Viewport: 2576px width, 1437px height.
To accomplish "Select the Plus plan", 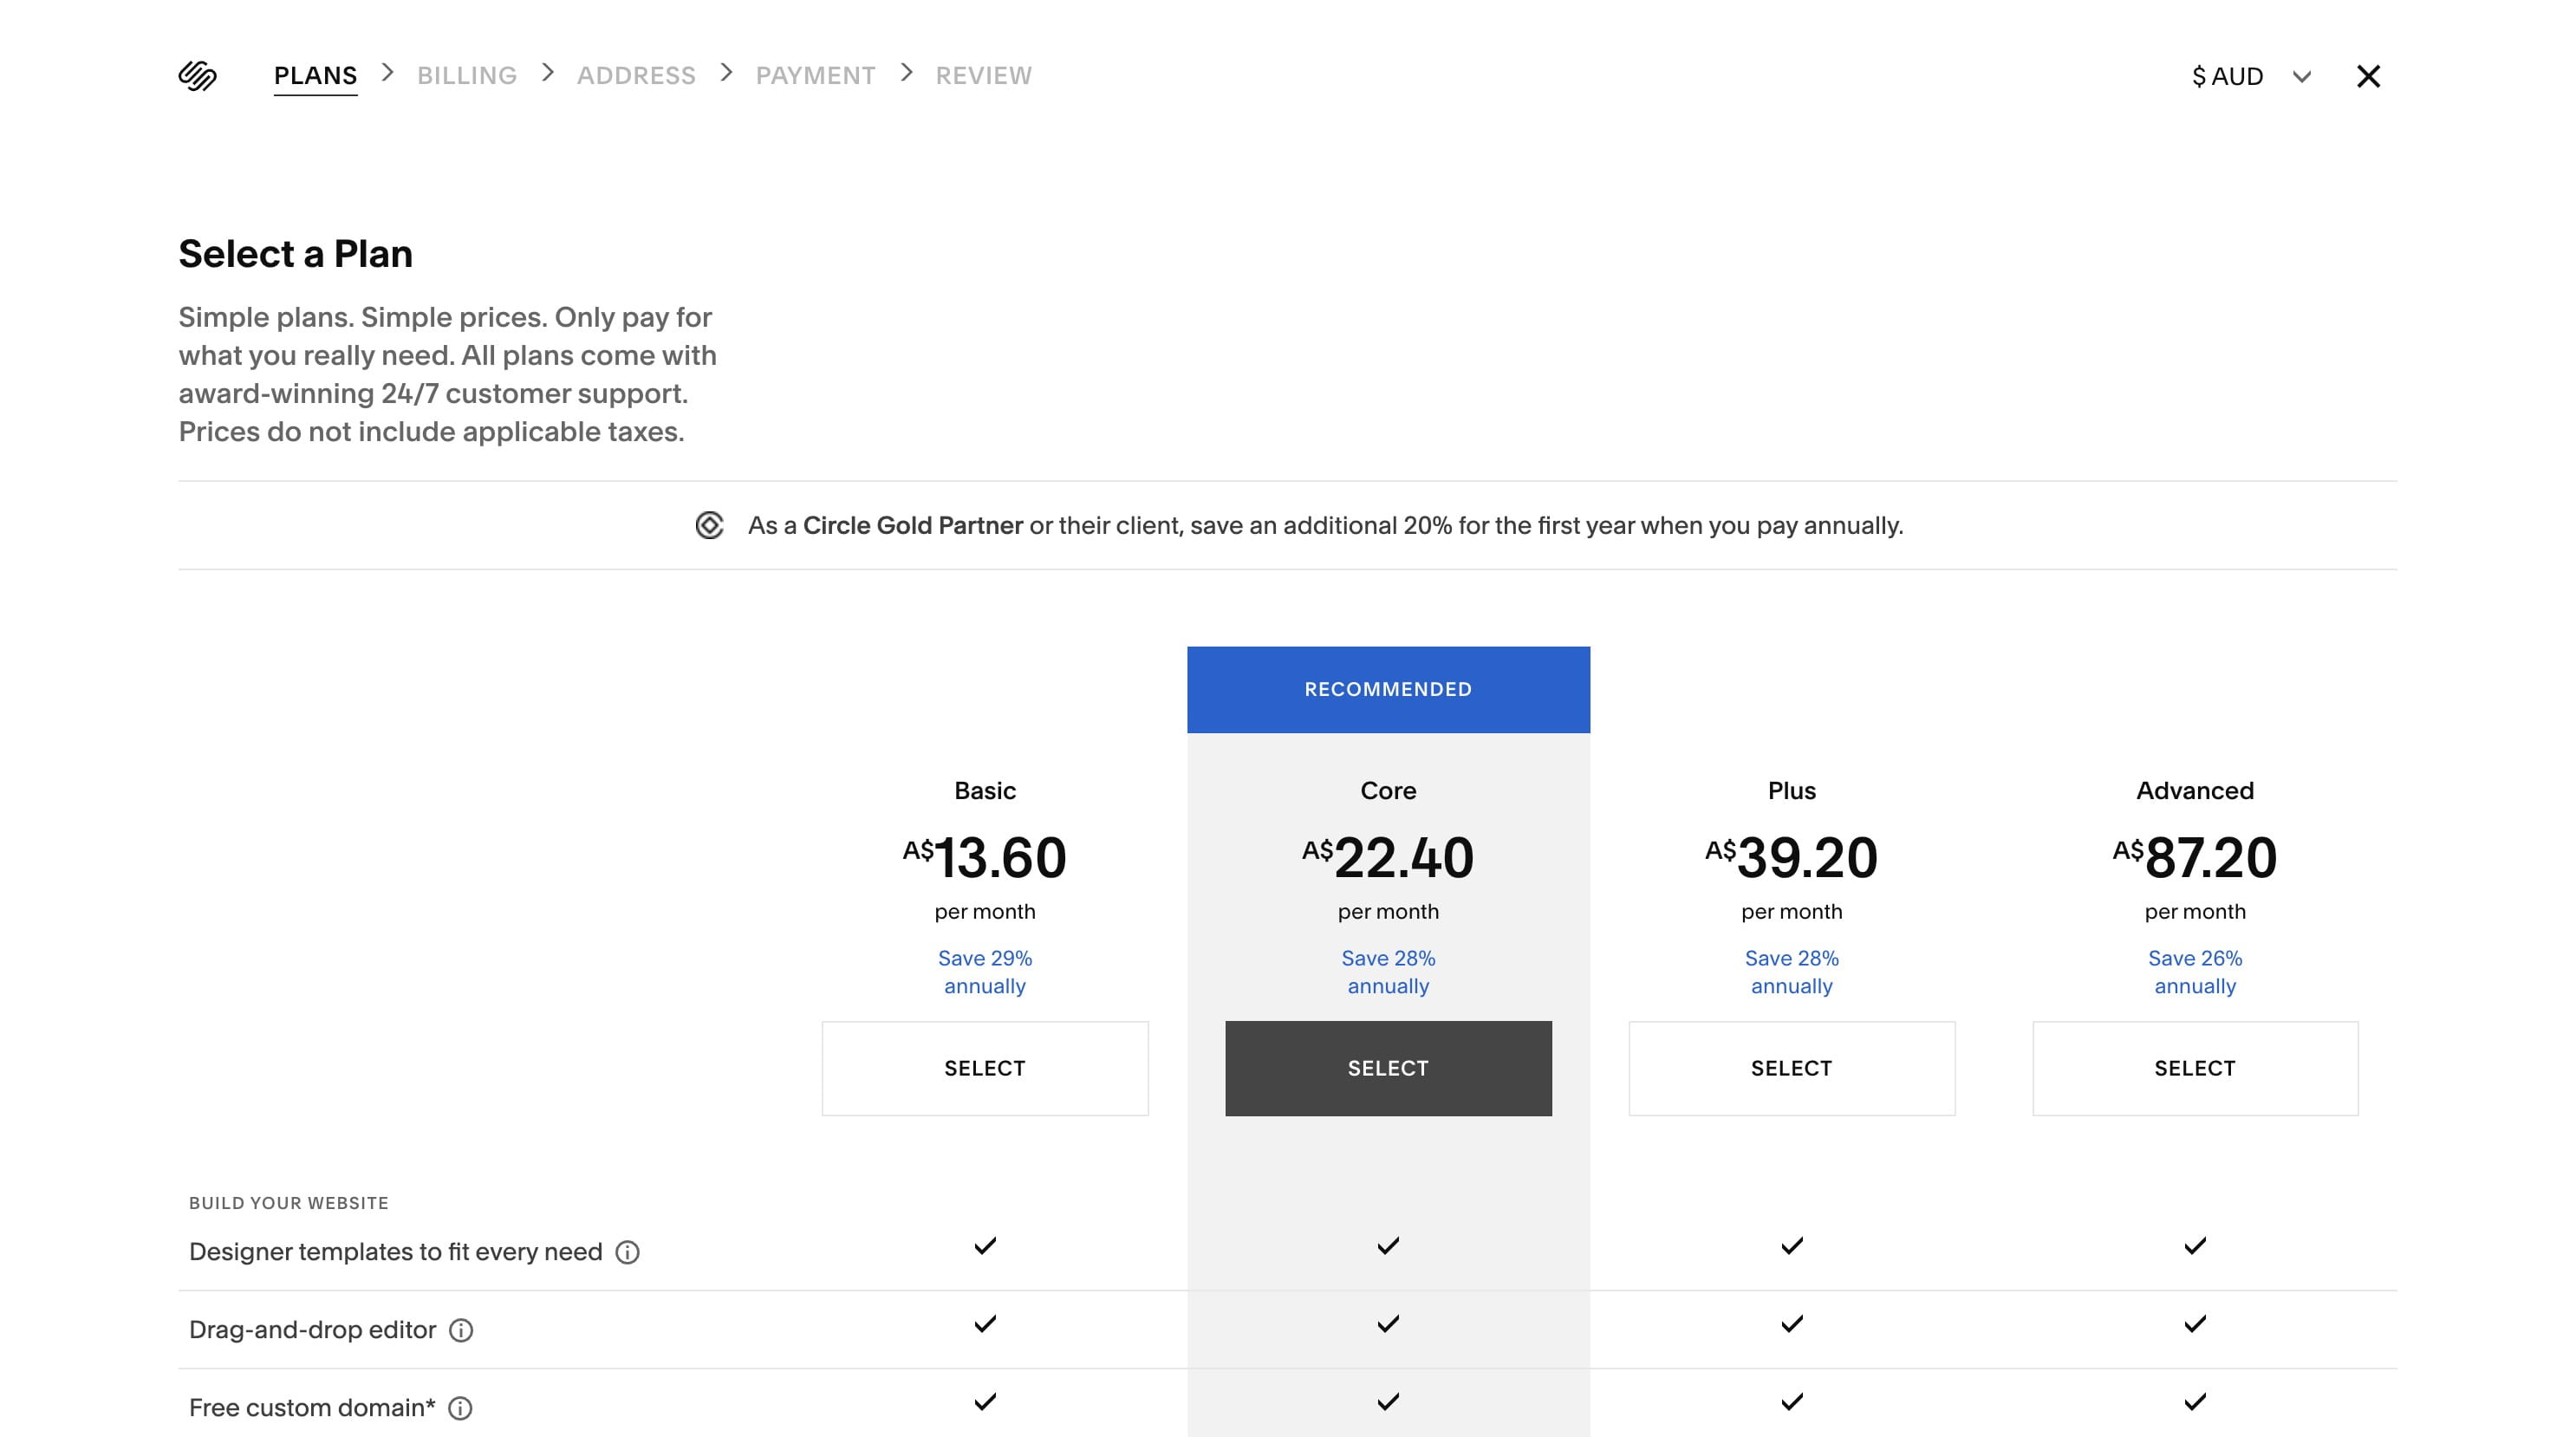I will click(1791, 1068).
